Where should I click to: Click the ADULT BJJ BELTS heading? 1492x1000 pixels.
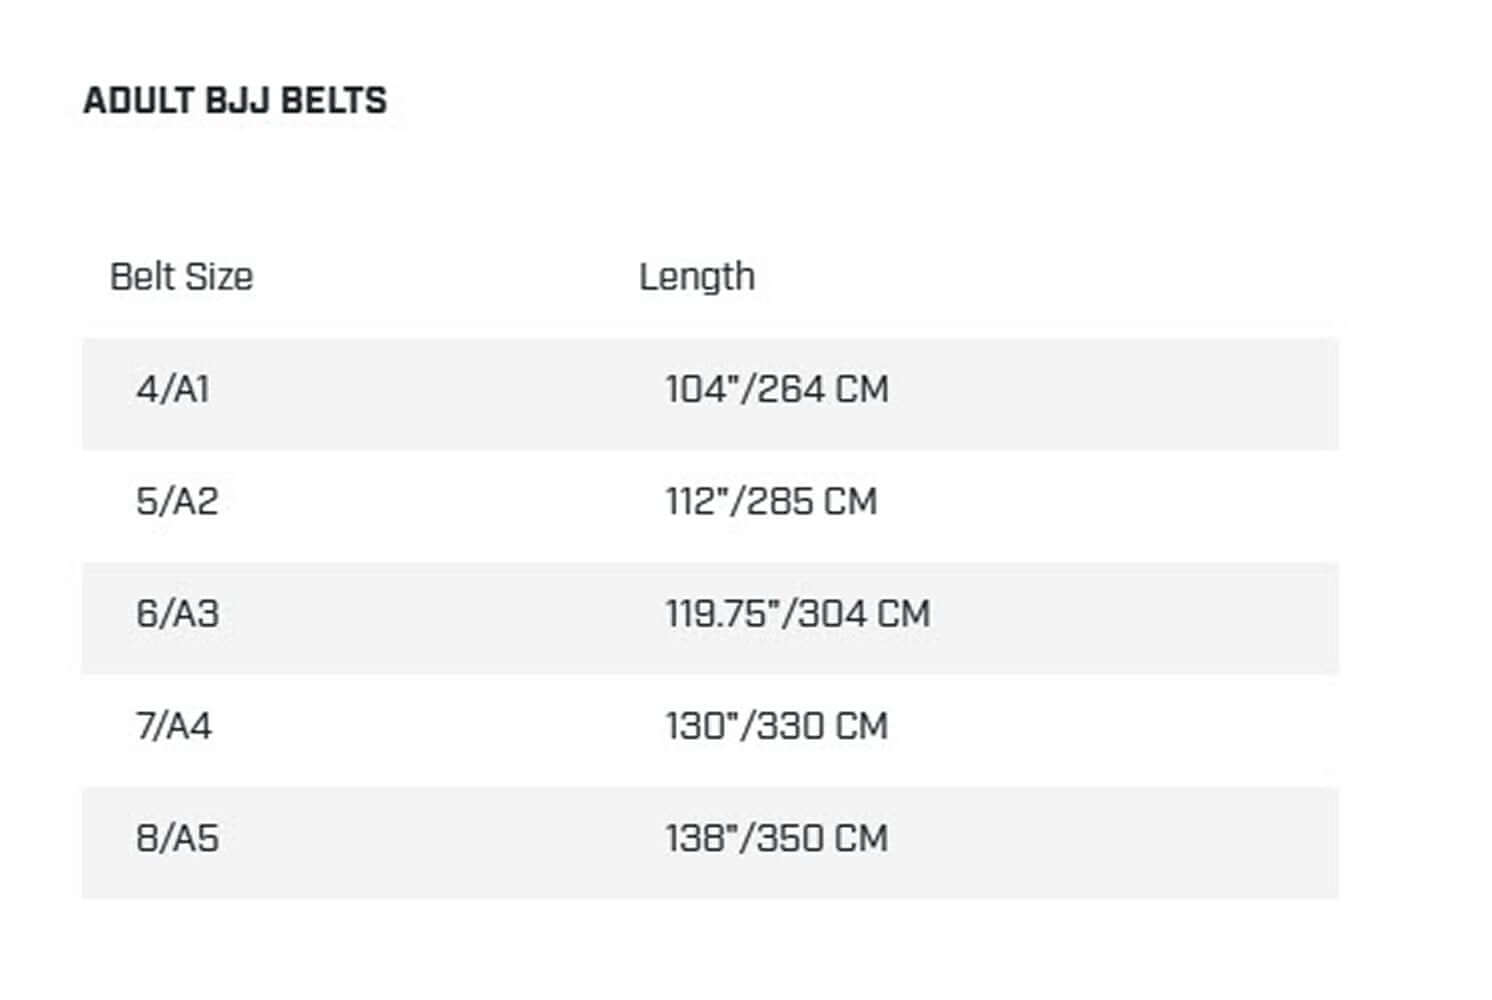click(235, 101)
